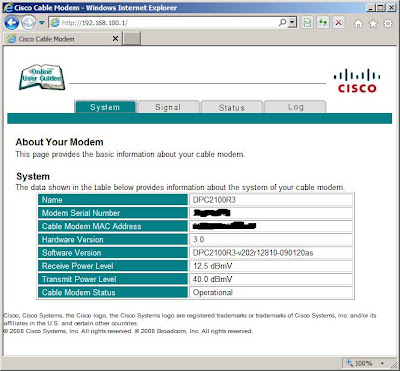This screenshot has height=371, width=400.
Task: Click the red Stop loading X icon
Action: point(339,23)
